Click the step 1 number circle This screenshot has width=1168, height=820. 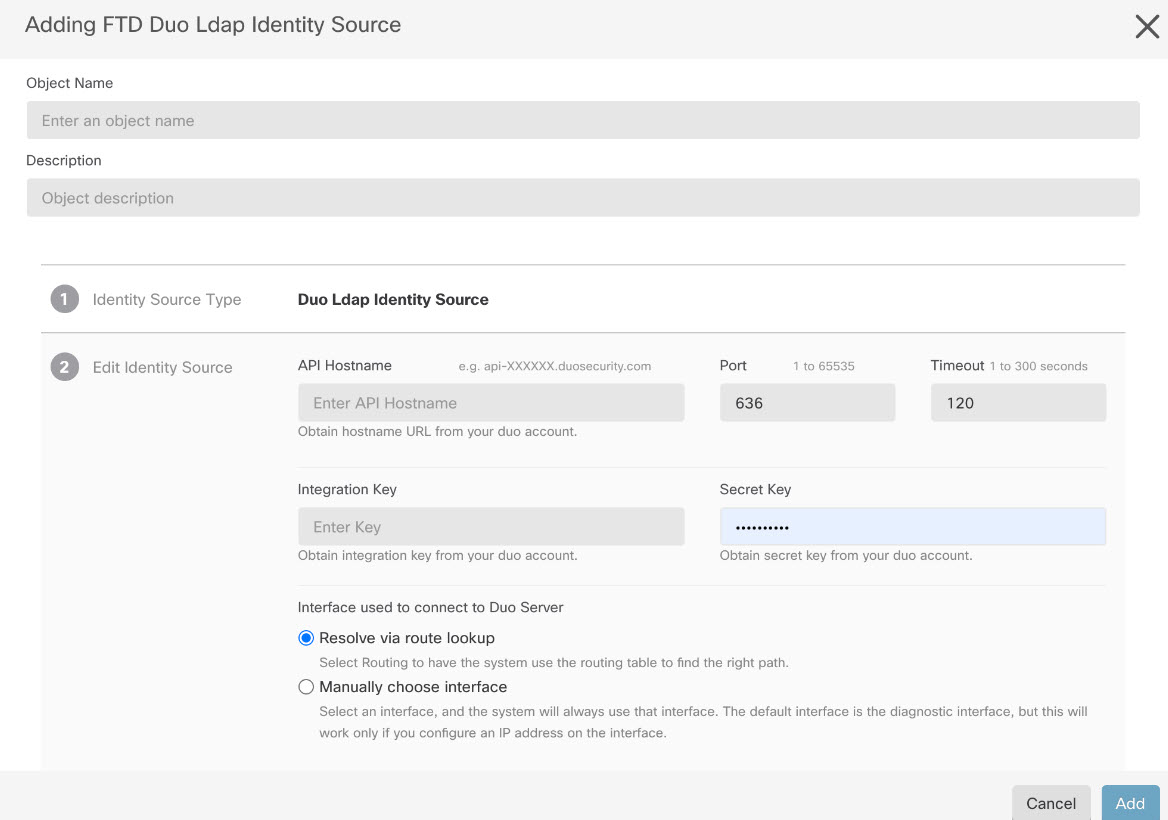click(x=65, y=299)
